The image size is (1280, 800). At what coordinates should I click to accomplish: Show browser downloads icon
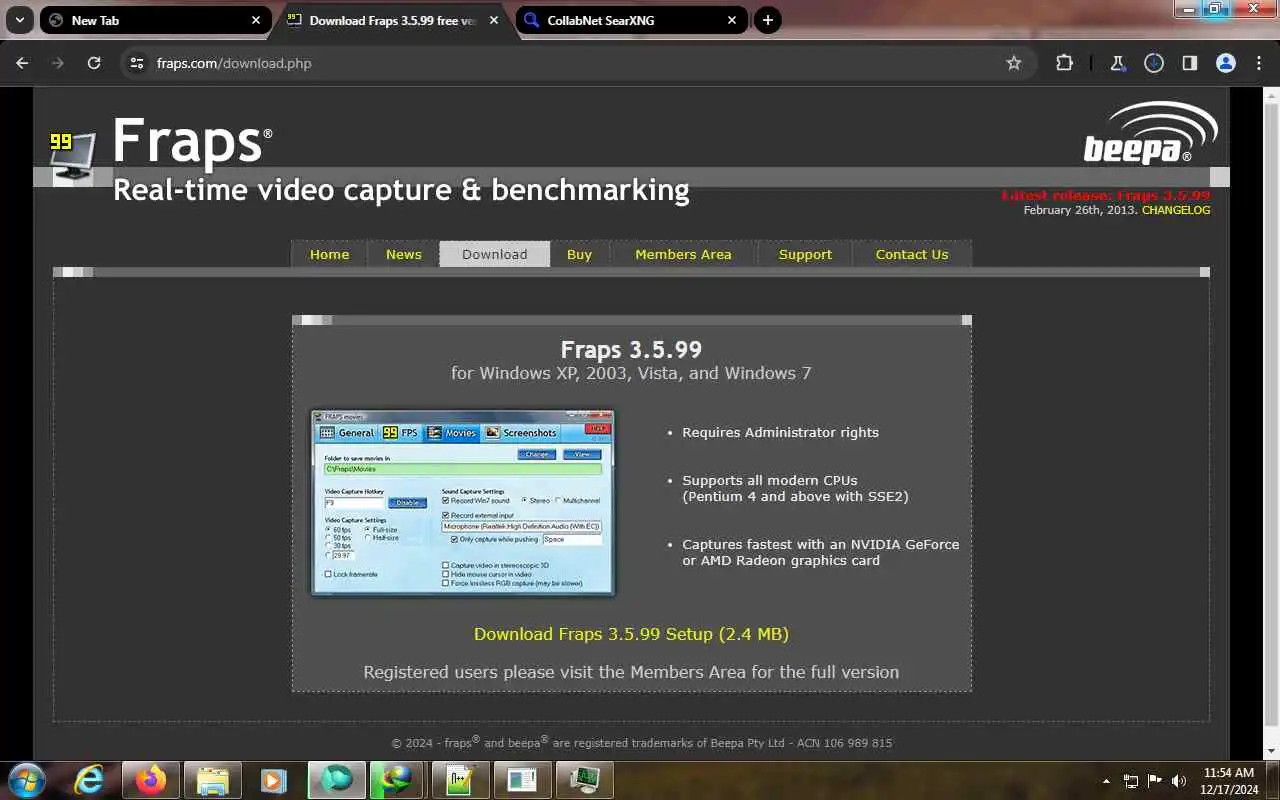(x=1153, y=63)
